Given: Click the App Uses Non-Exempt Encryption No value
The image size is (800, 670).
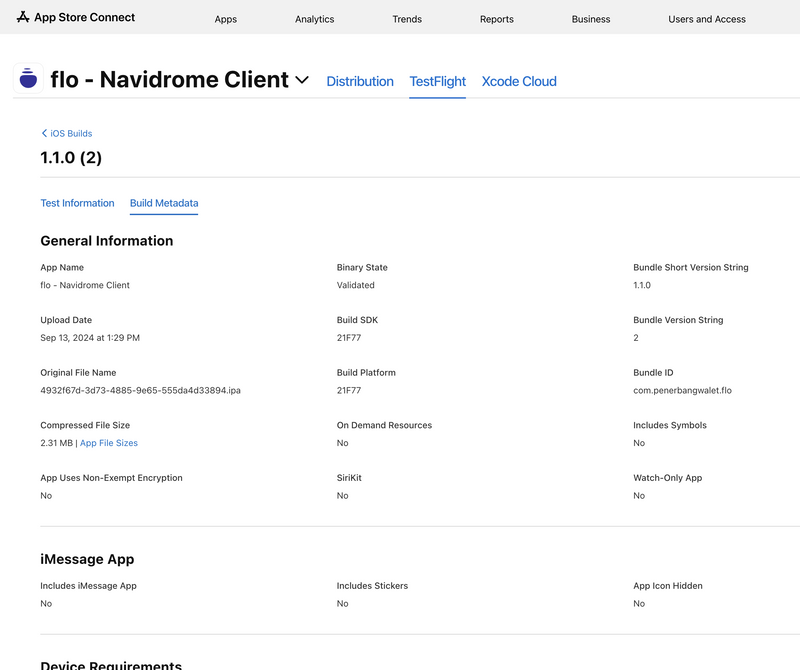Looking at the screenshot, I should click(46, 495).
